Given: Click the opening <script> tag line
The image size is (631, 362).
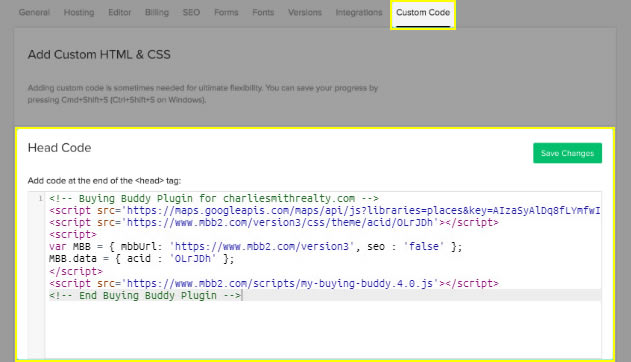Looking at the screenshot, I should (x=73, y=234).
